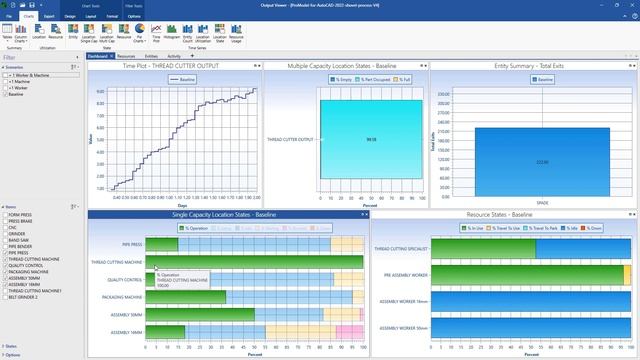Check the BELT GRINDER 2 item
Image resolution: width=640 pixels, height=360 pixels.
pos(5,297)
